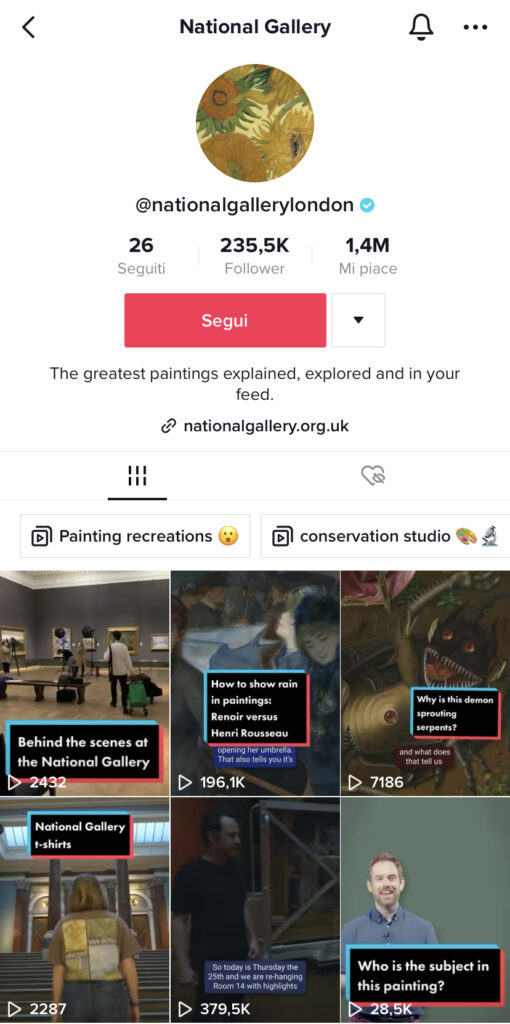Screen dimensions: 510x1024
Task: Tap the link chain icon beside website
Action: [x=168, y=426]
